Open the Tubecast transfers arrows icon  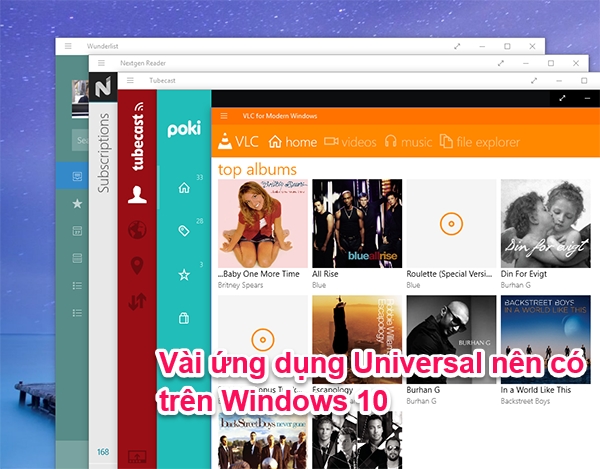[136, 299]
